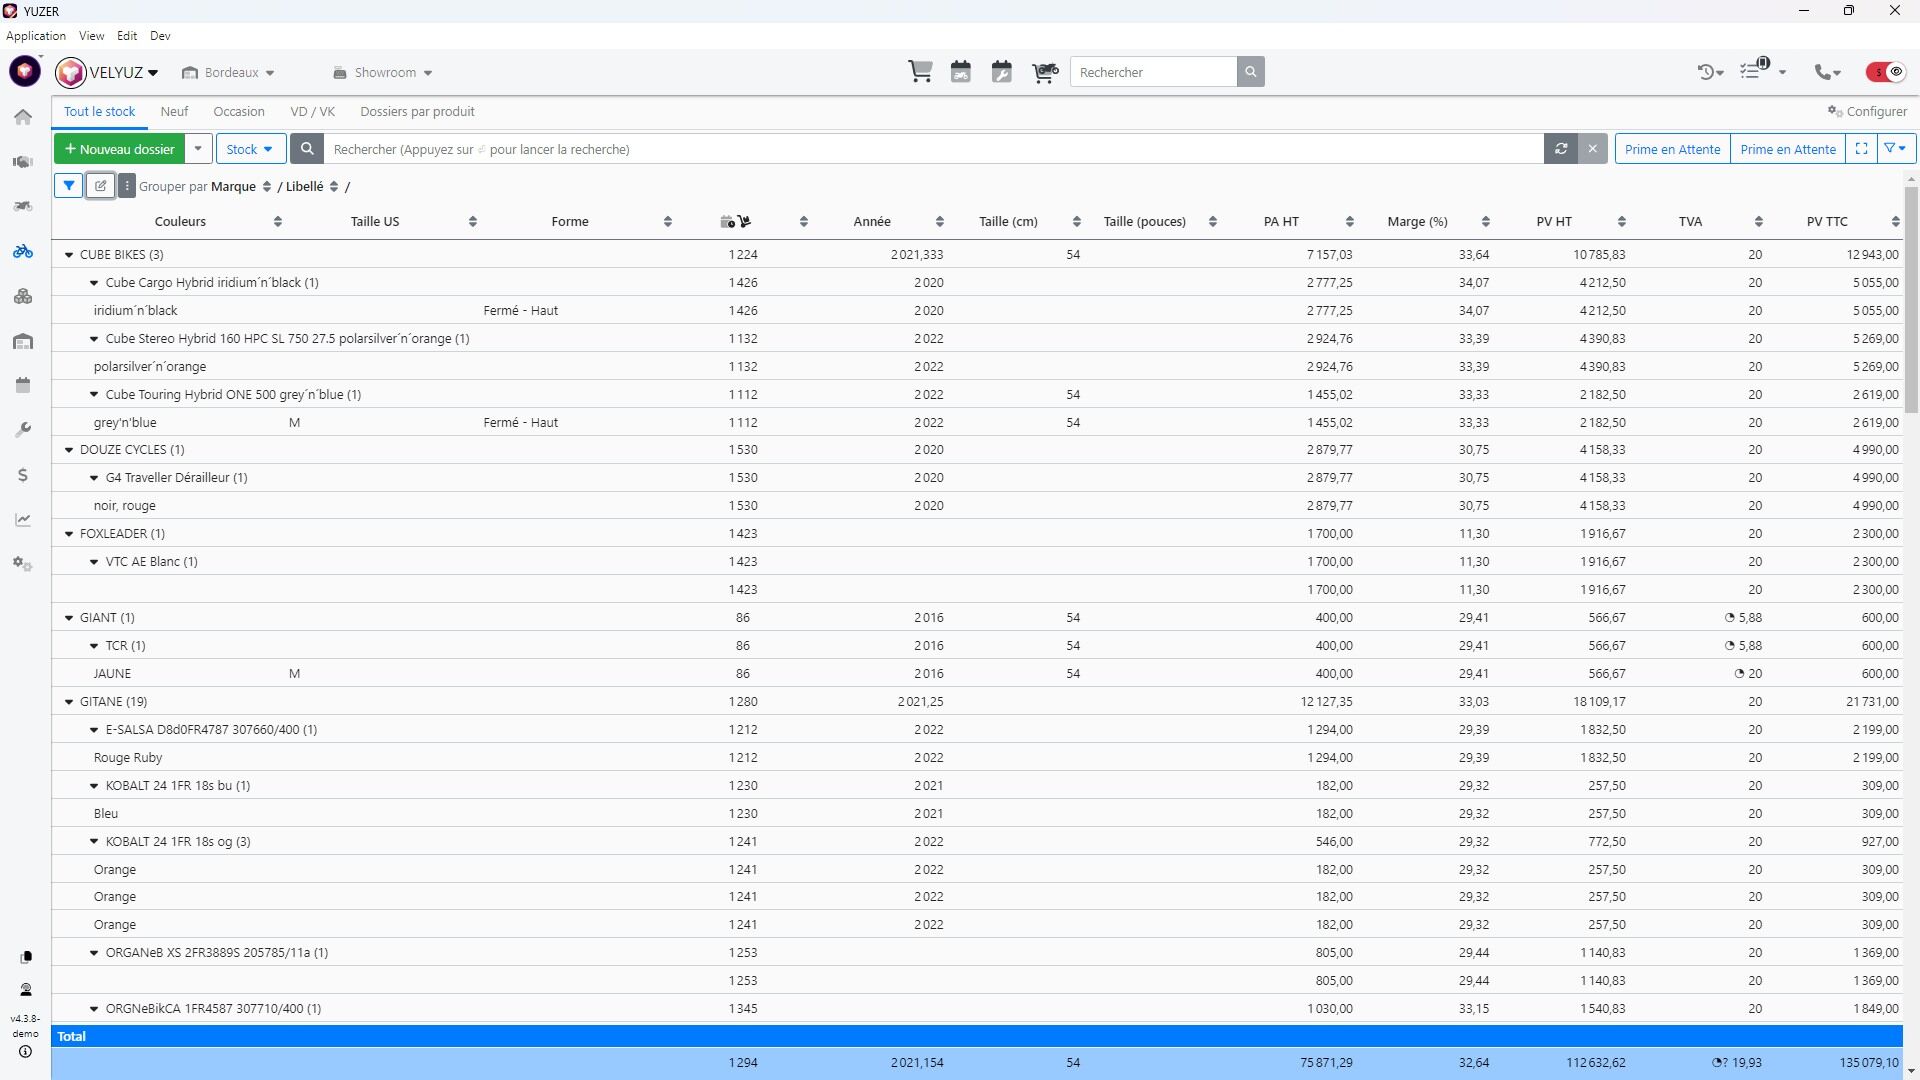
Task: Open the handshake icon in sidebar
Action: (23, 162)
